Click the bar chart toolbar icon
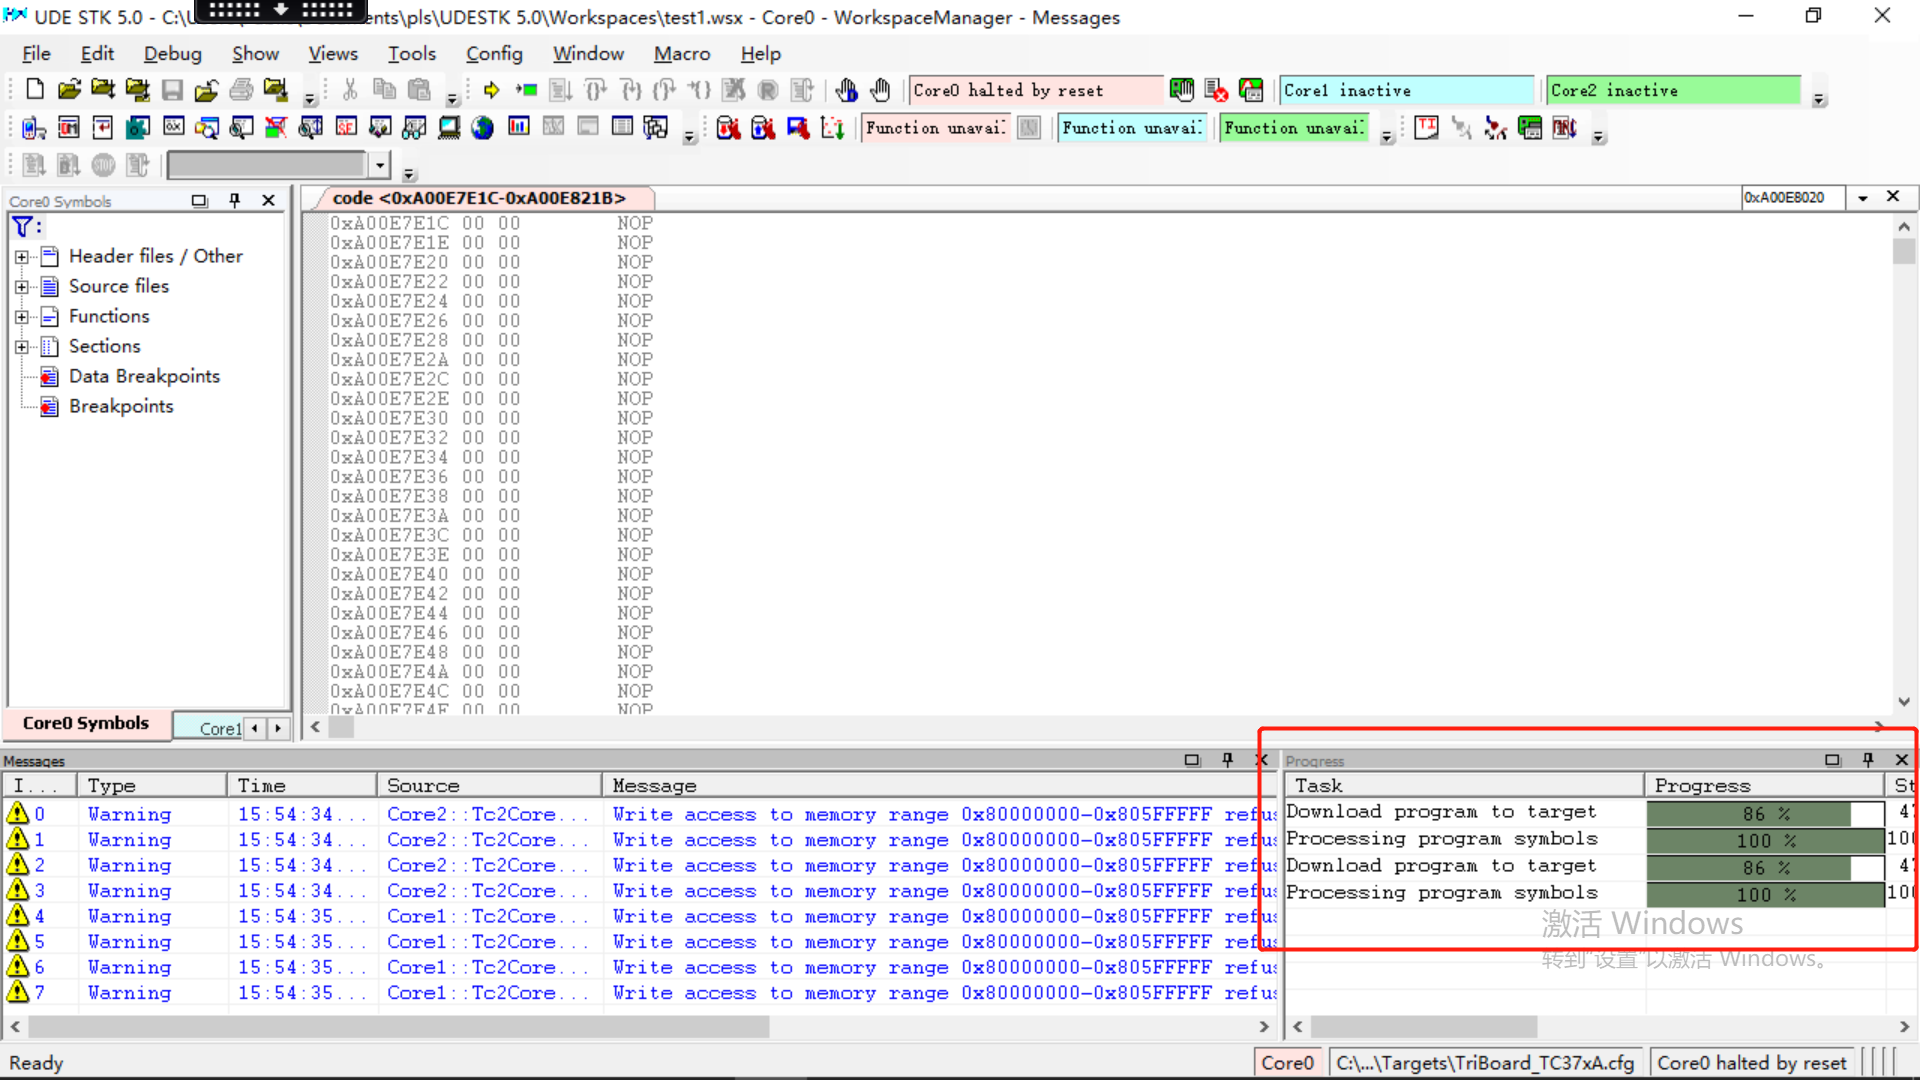Screen dimensions: 1920x1080 coord(518,128)
